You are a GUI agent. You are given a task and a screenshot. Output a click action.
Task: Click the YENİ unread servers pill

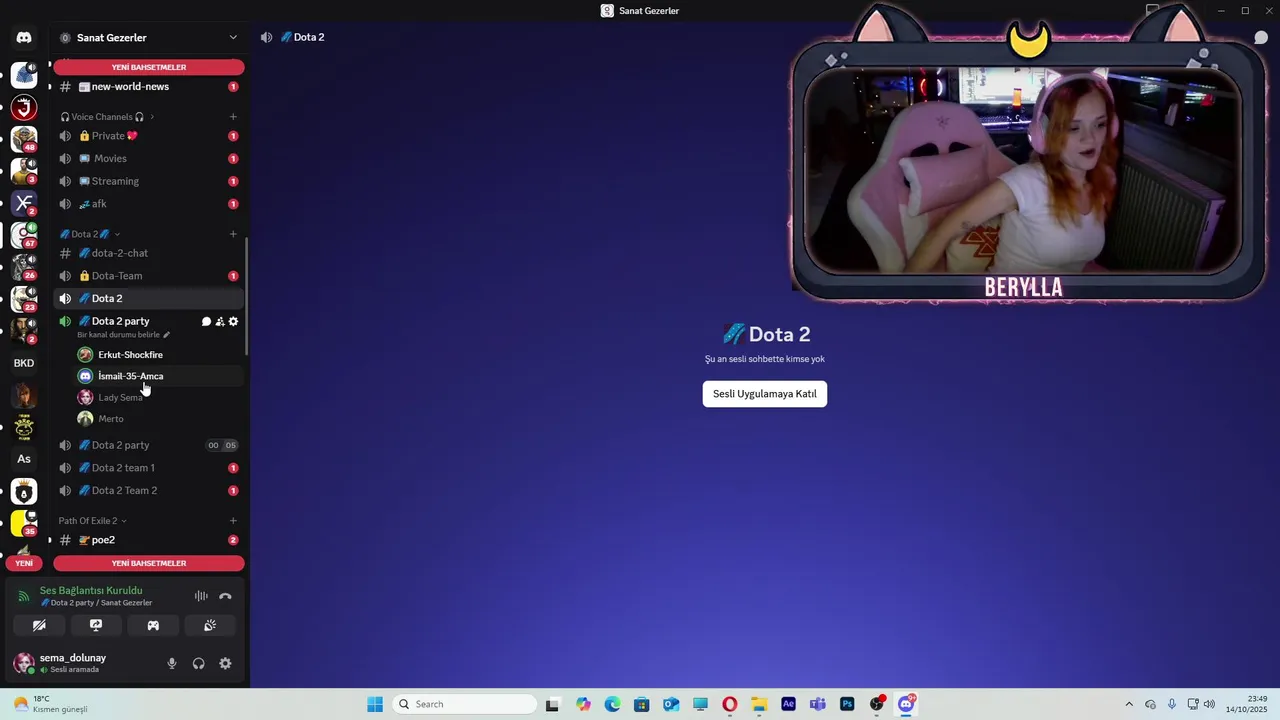[x=24, y=563]
